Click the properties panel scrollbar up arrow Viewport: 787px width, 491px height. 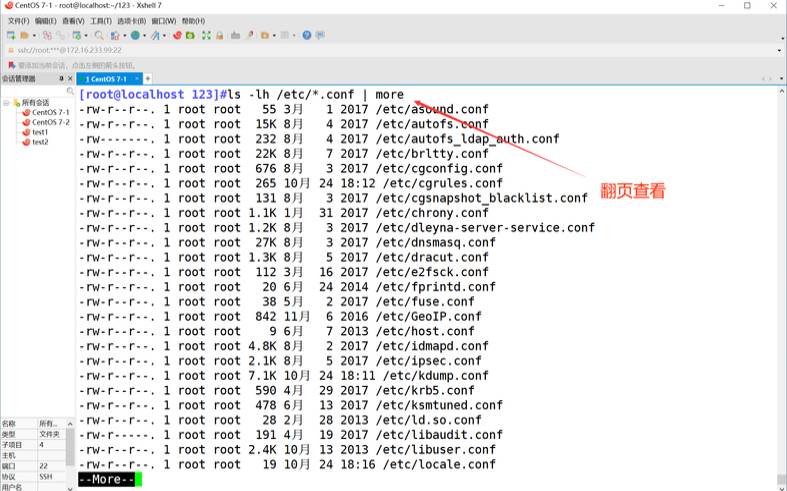pos(70,424)
